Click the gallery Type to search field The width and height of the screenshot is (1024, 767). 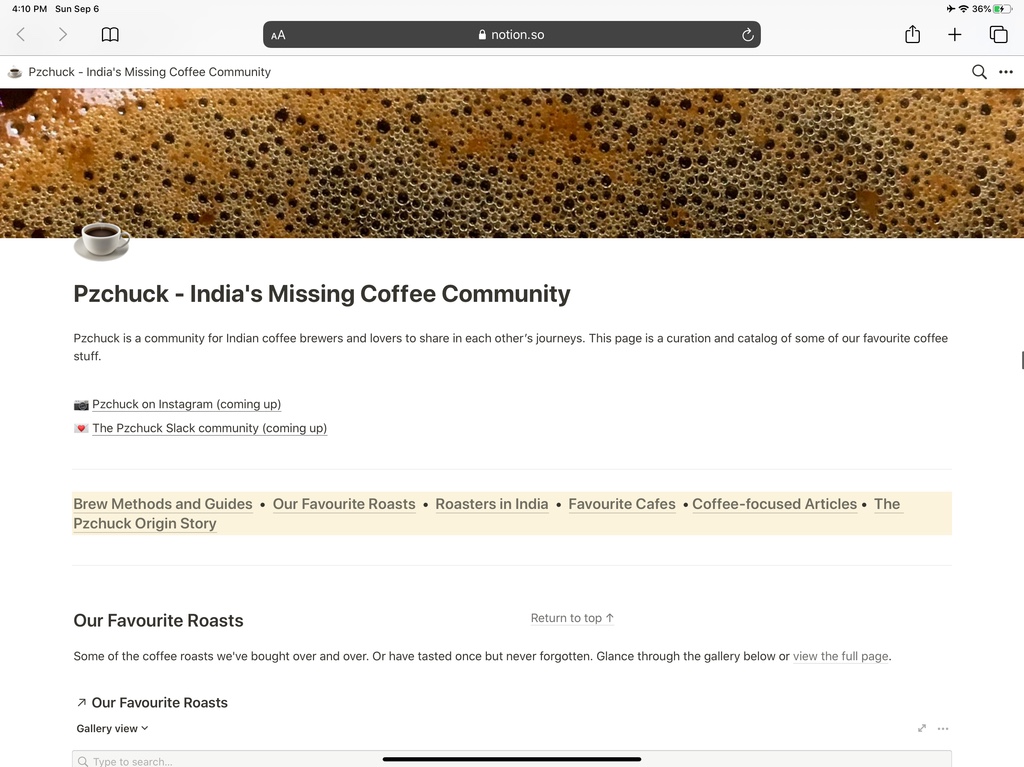(x=512, y=759)
